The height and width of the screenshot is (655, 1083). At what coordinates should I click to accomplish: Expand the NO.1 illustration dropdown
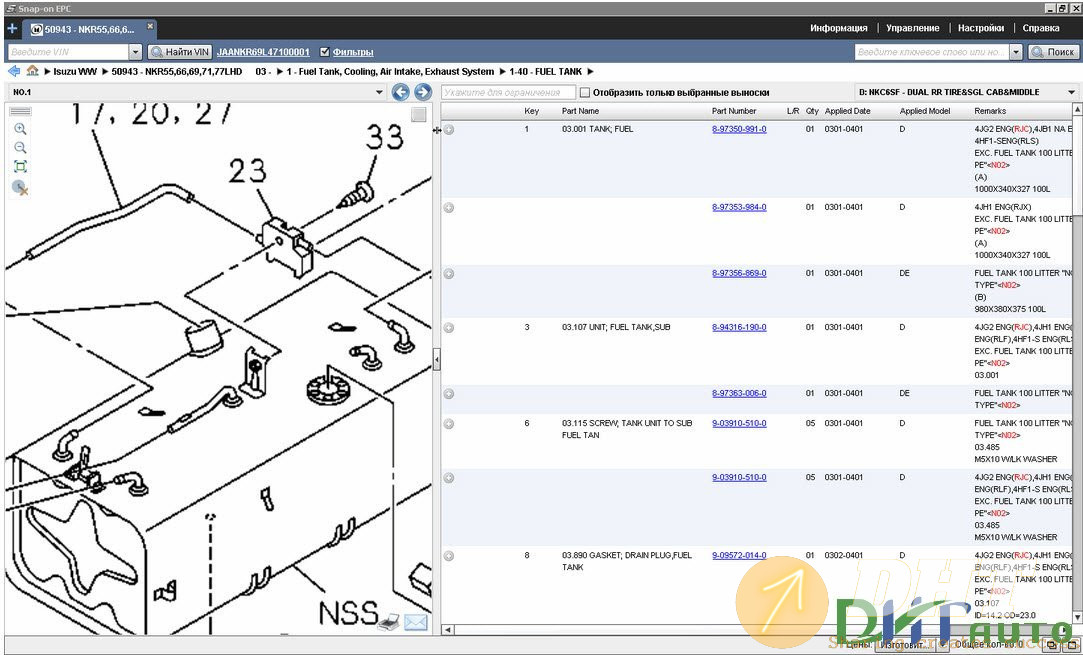tap(379, 92)
